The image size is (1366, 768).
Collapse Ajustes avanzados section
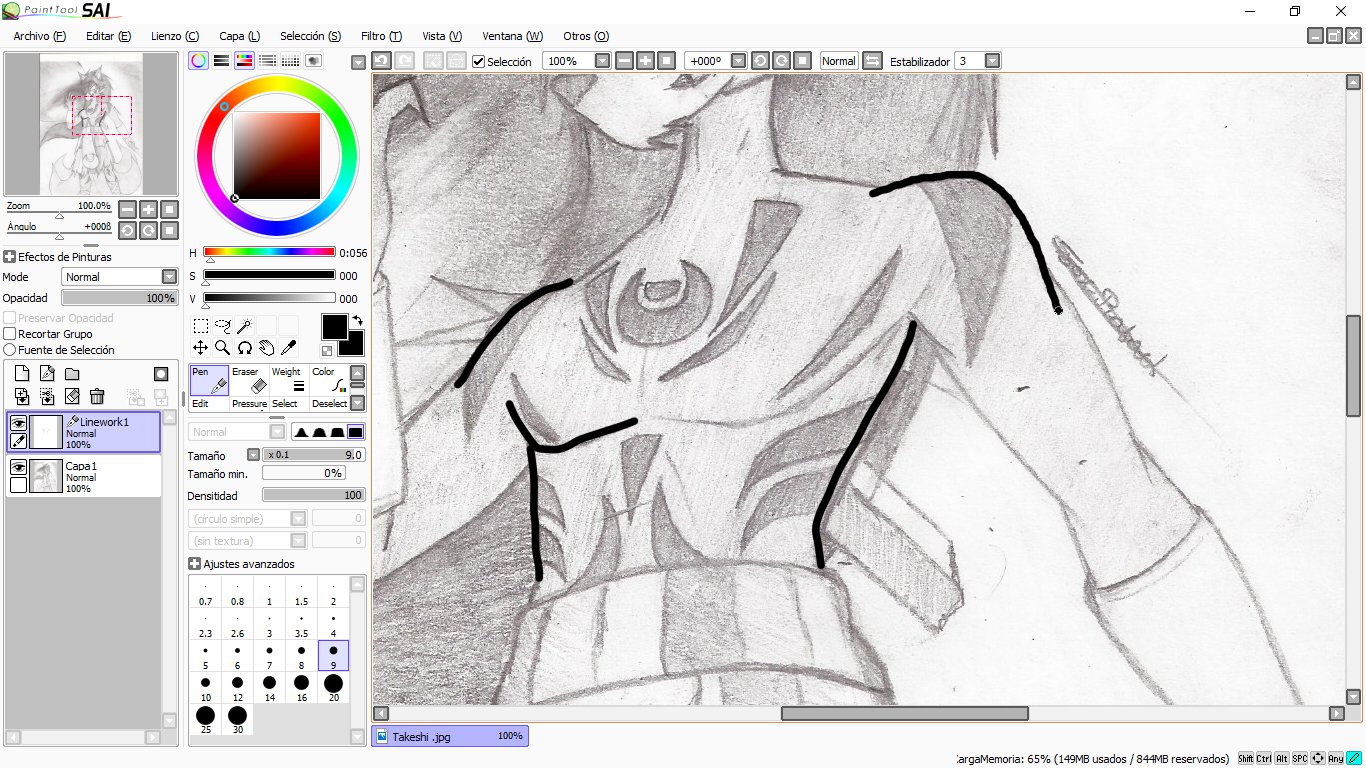194,564
